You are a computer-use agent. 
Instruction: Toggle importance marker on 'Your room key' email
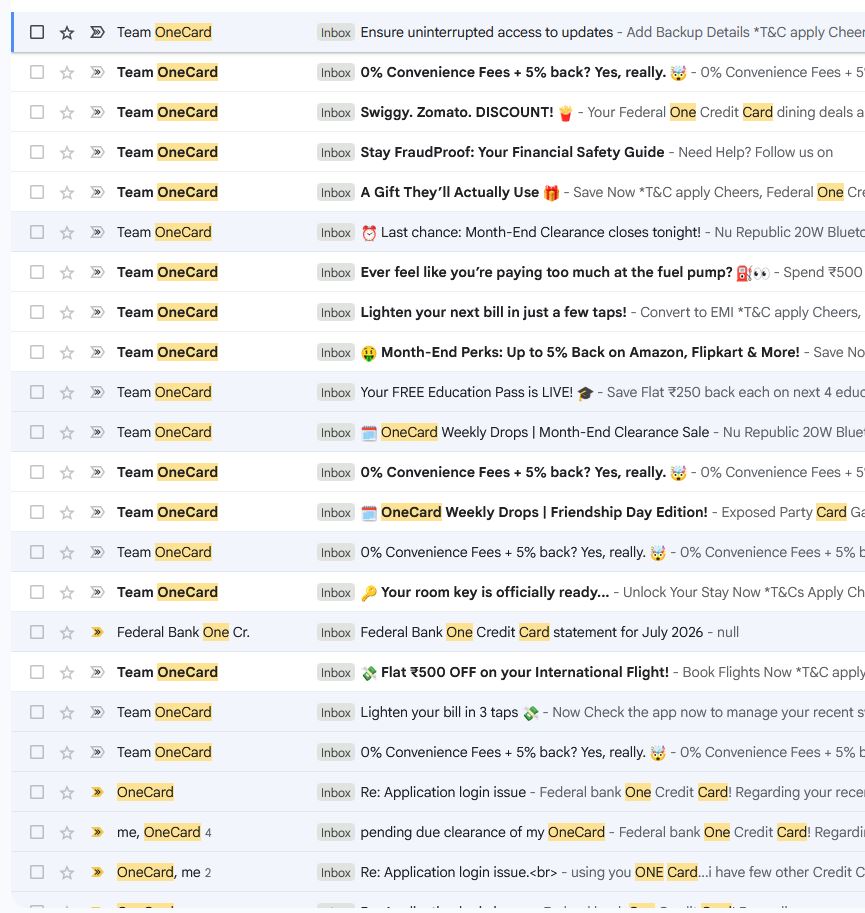(97, 592)
